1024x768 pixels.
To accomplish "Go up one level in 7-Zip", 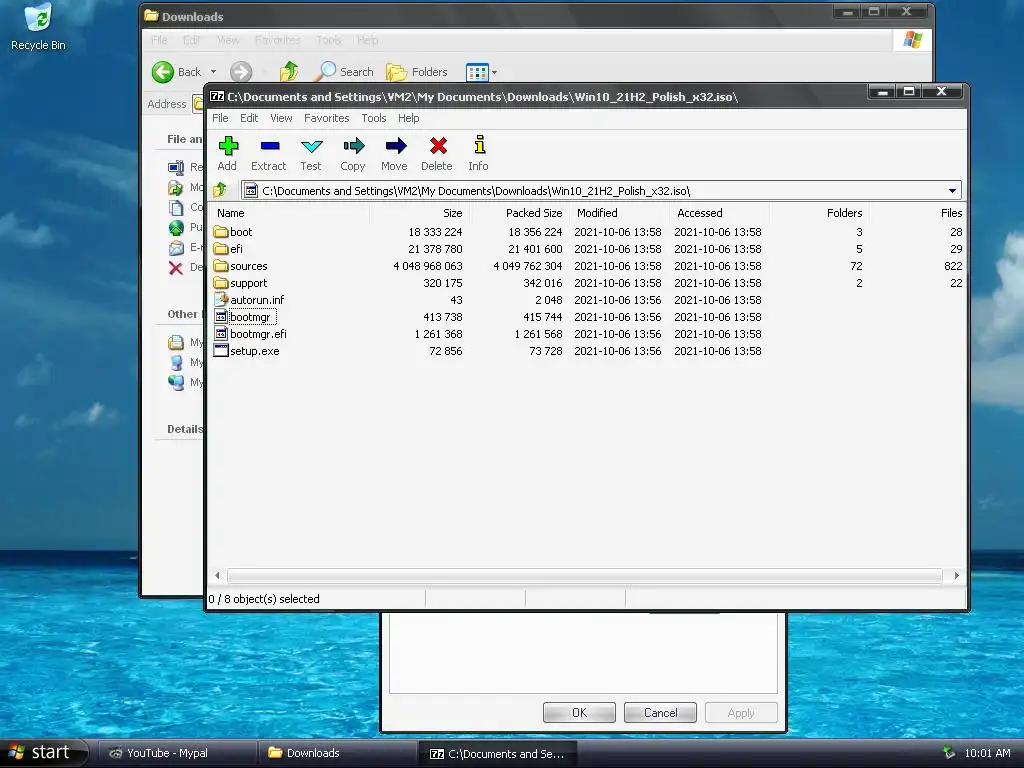I will pos(220,190).
